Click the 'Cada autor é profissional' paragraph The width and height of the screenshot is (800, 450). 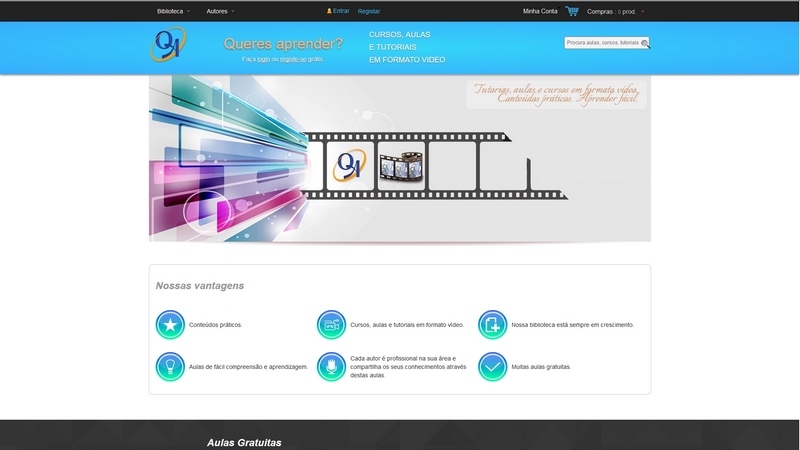(408, 367)
